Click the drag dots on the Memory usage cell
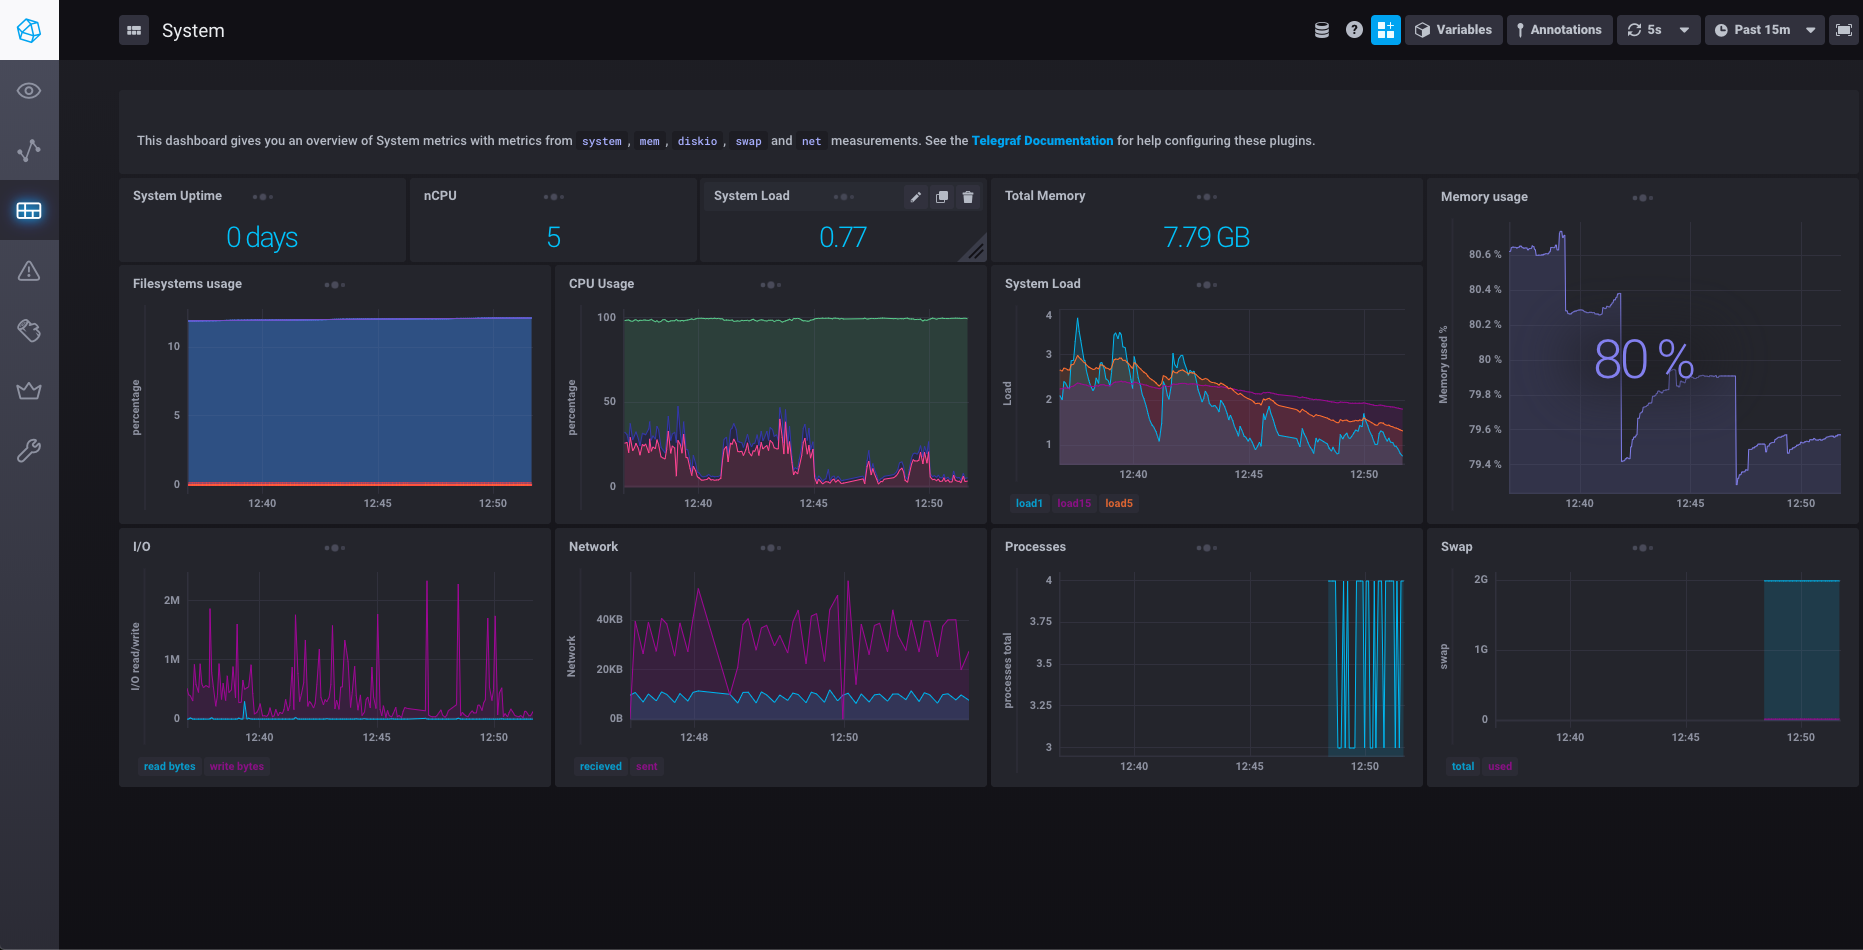The image size is (1863, 950). point(1643,198)
